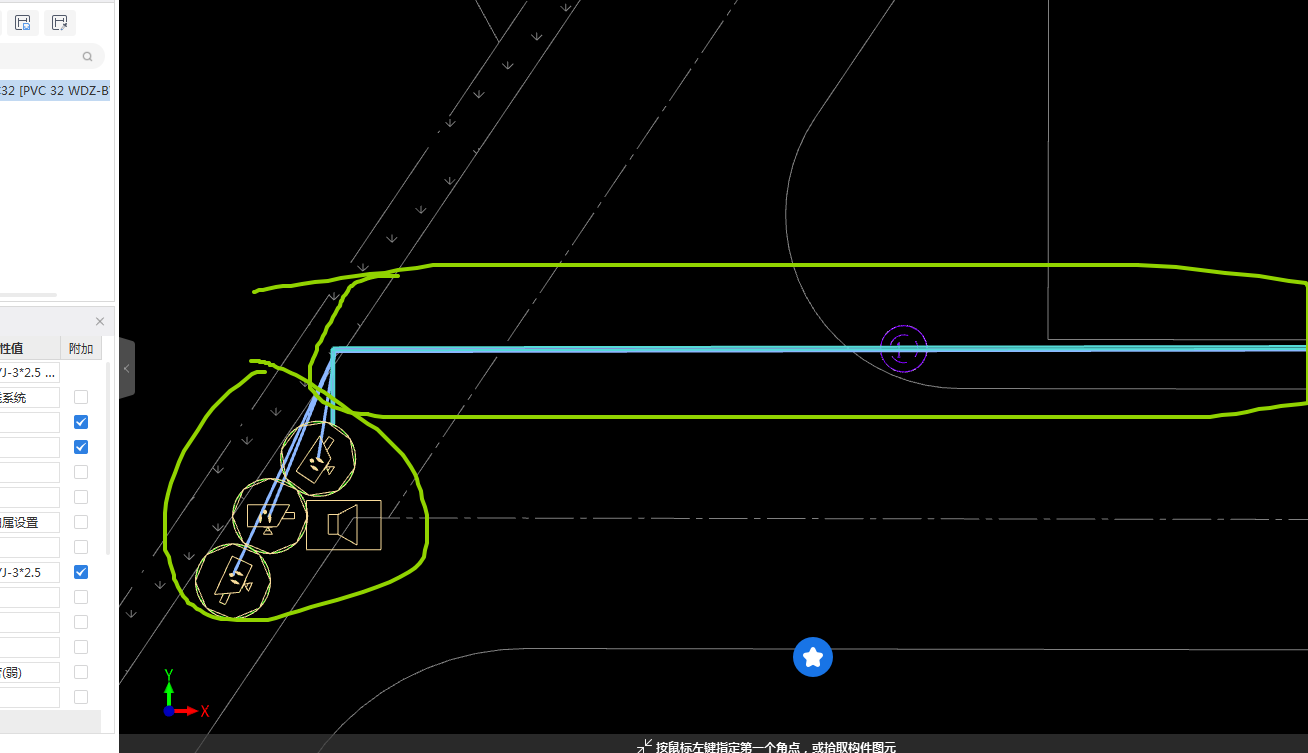Select the highlighted 'PVC 32 WDZ-B' list item
The width and height of the screenshot is (1308, 753).
pos(55,91)
